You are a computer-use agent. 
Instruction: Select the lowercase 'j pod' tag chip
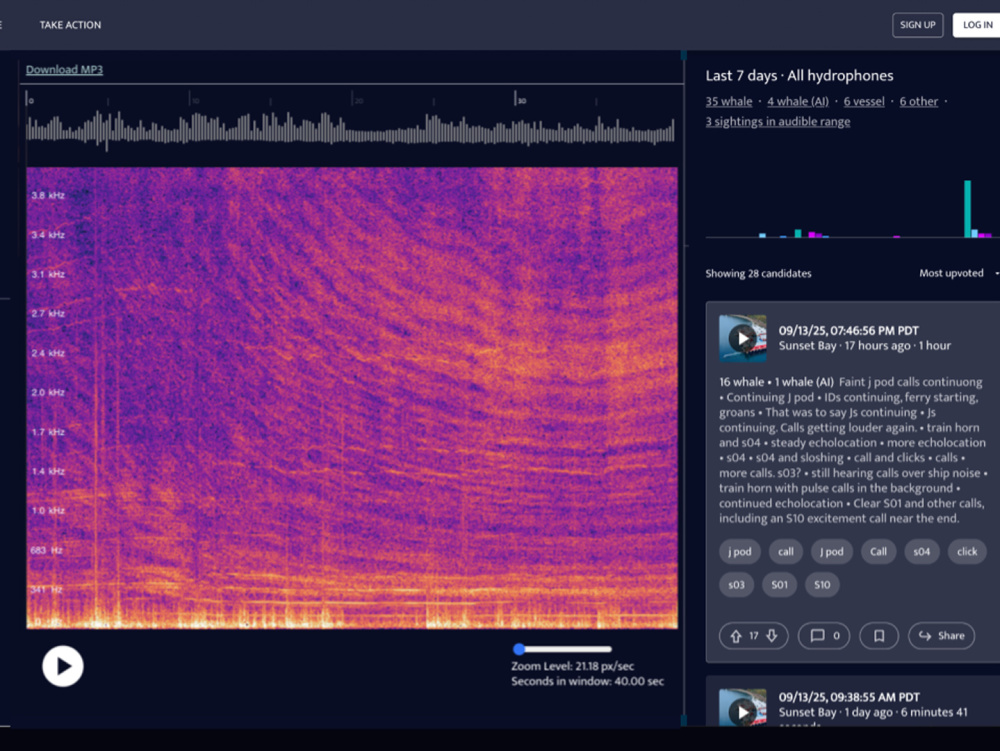740,551
